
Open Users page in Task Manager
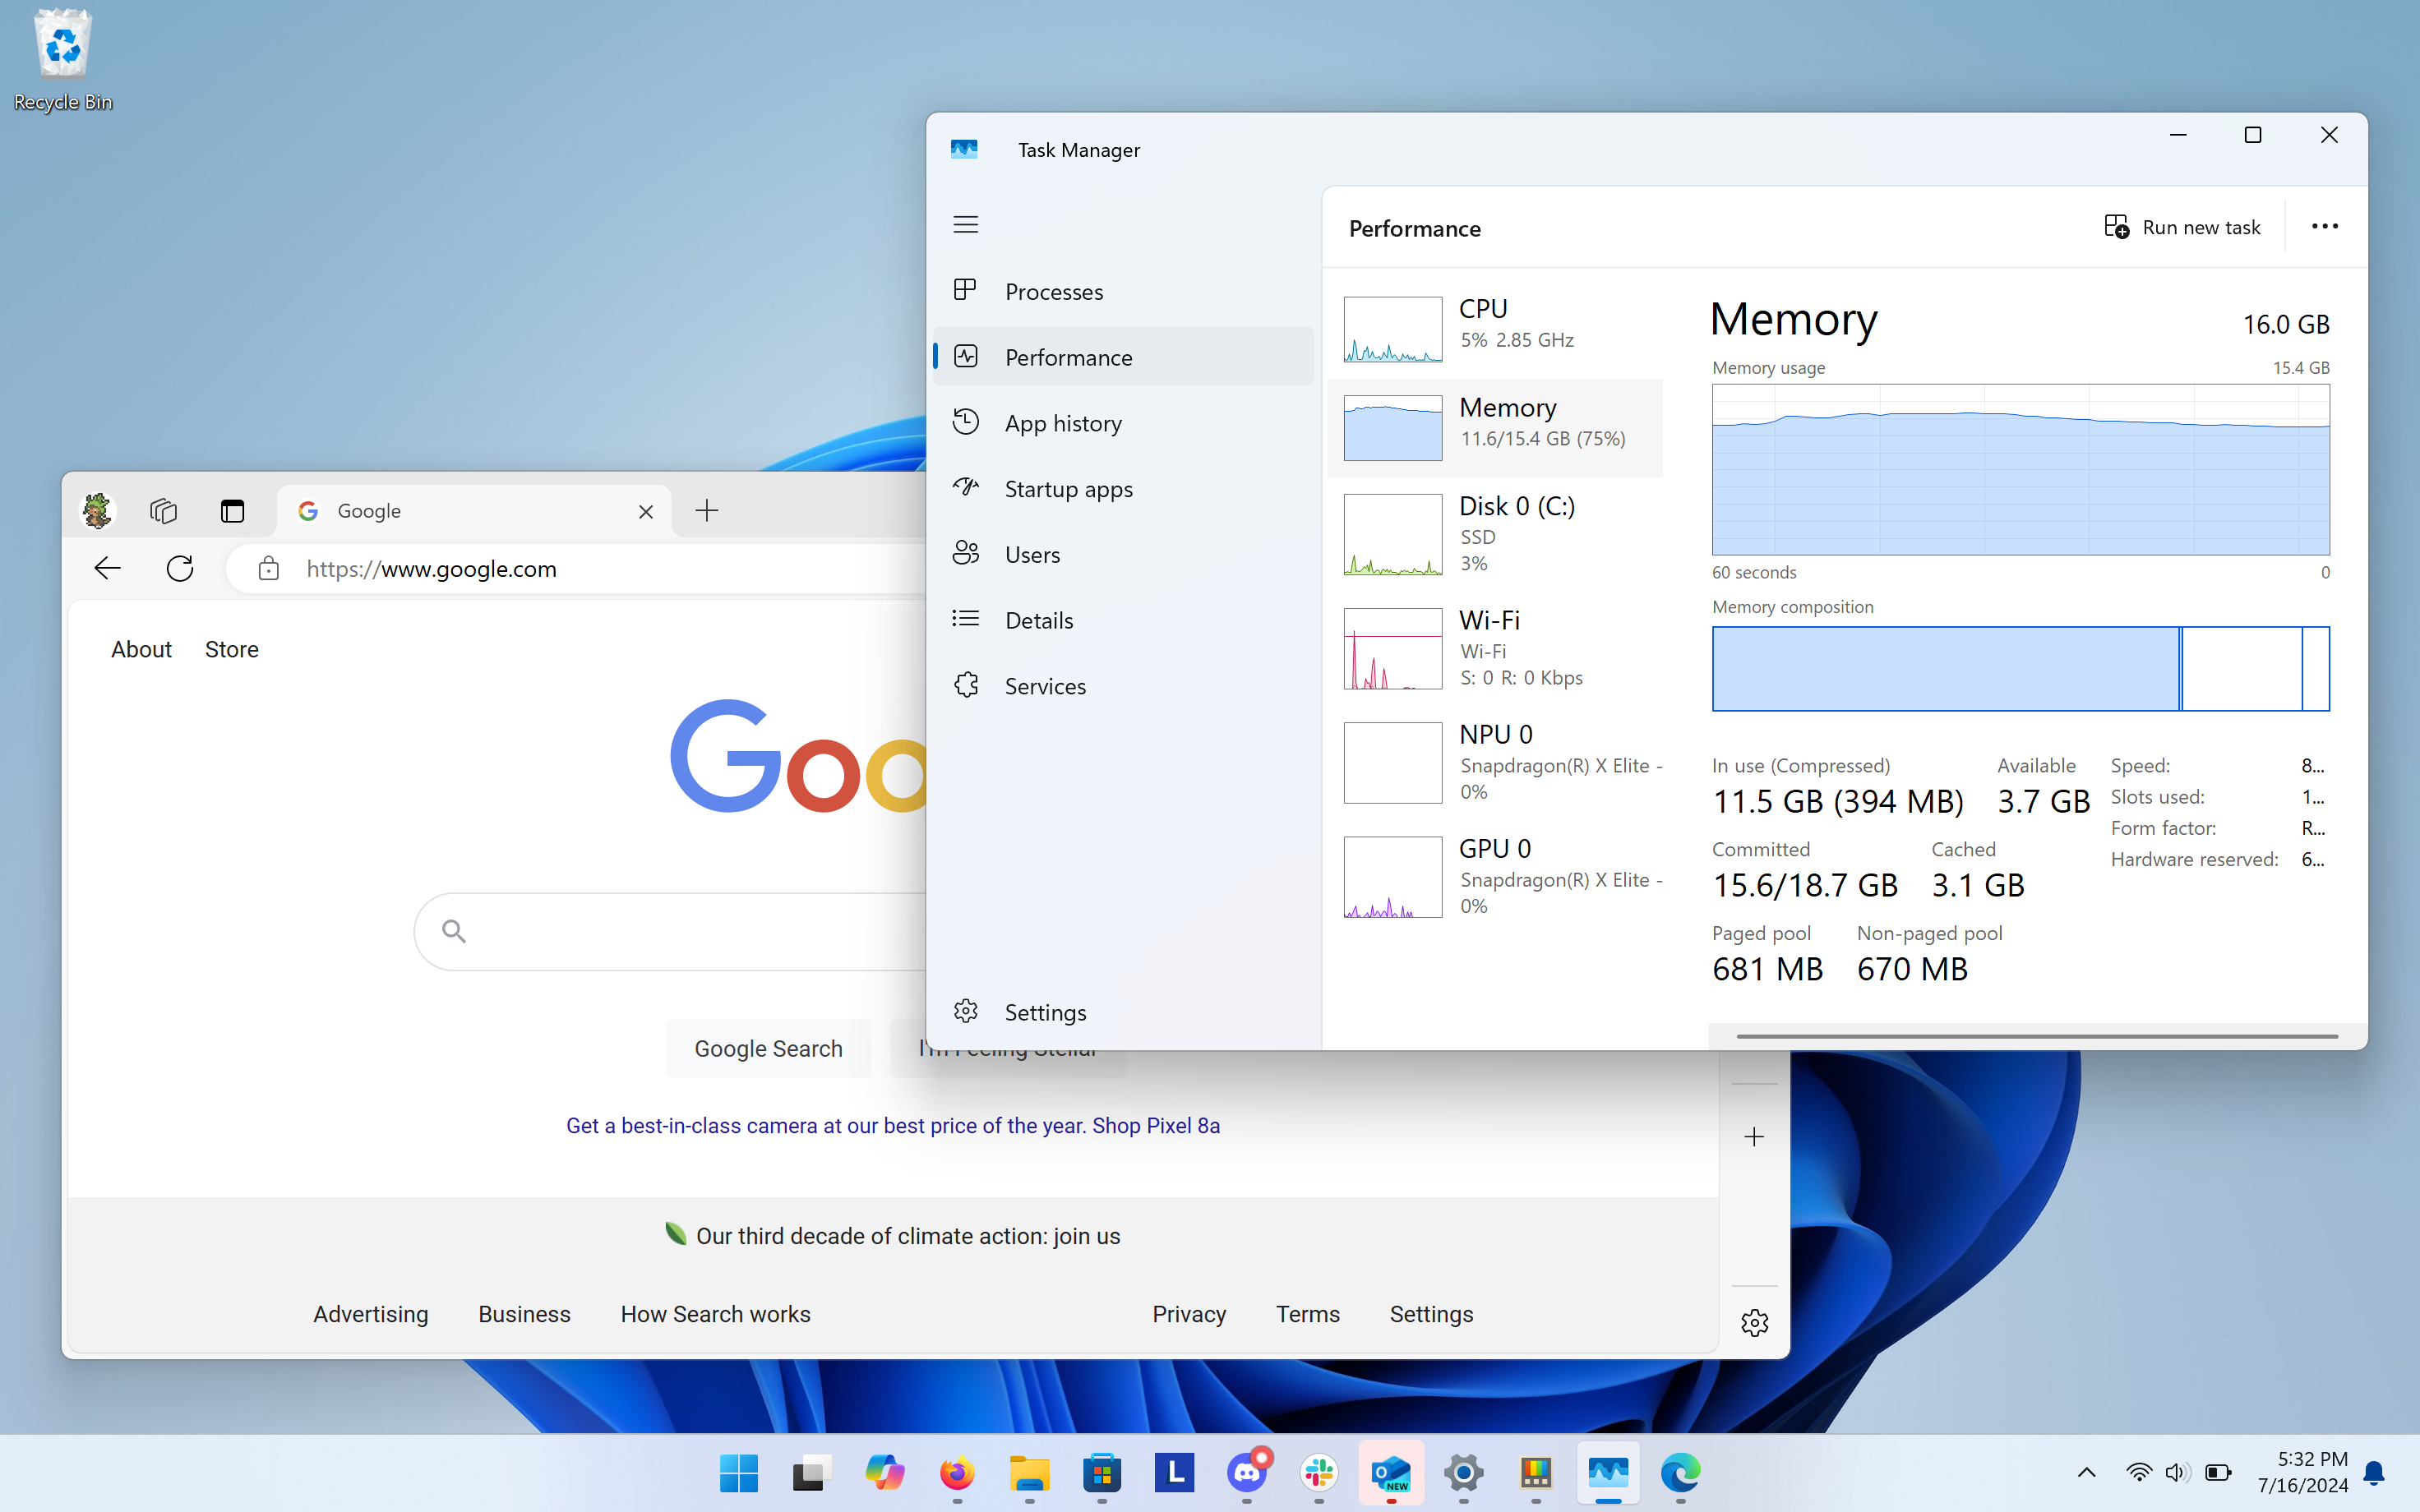(x=1123, y=554)
